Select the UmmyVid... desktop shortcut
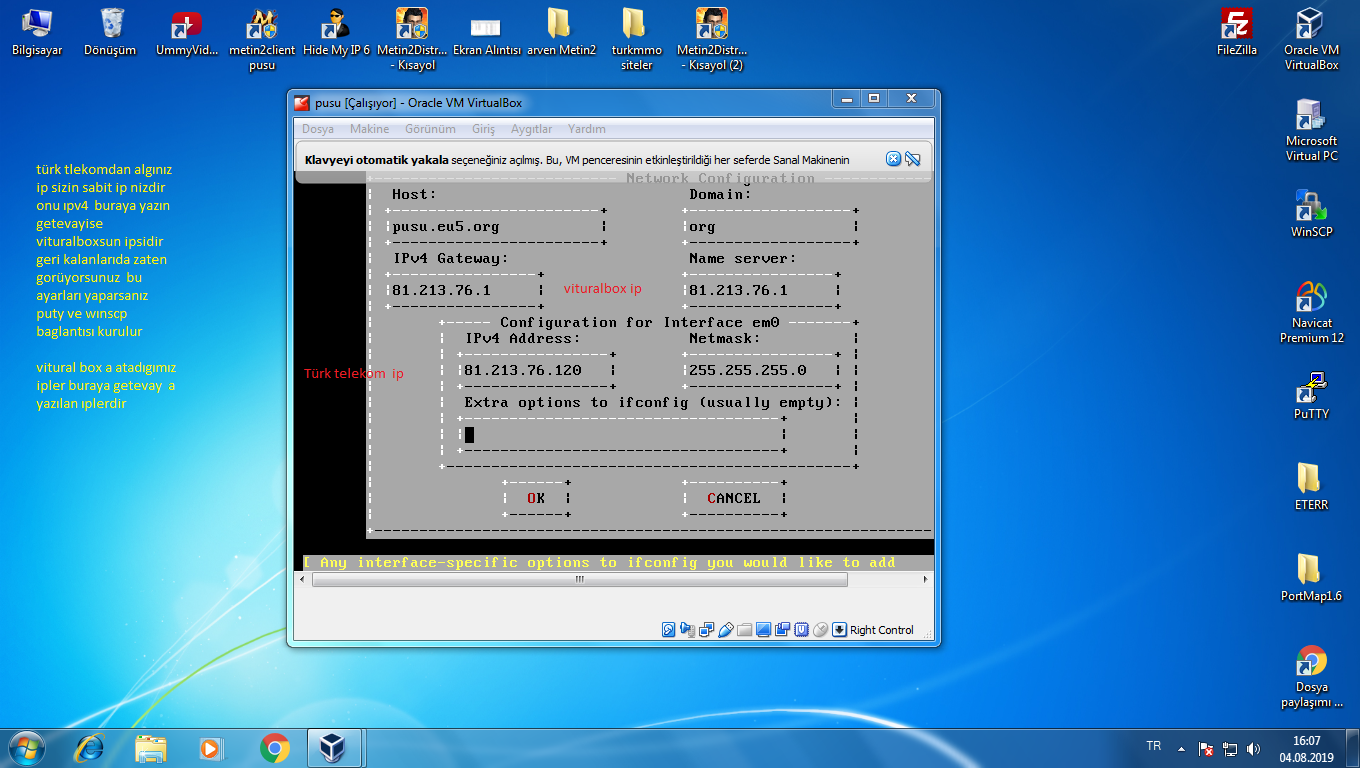 pyautogui.click(x=187, y=33)
